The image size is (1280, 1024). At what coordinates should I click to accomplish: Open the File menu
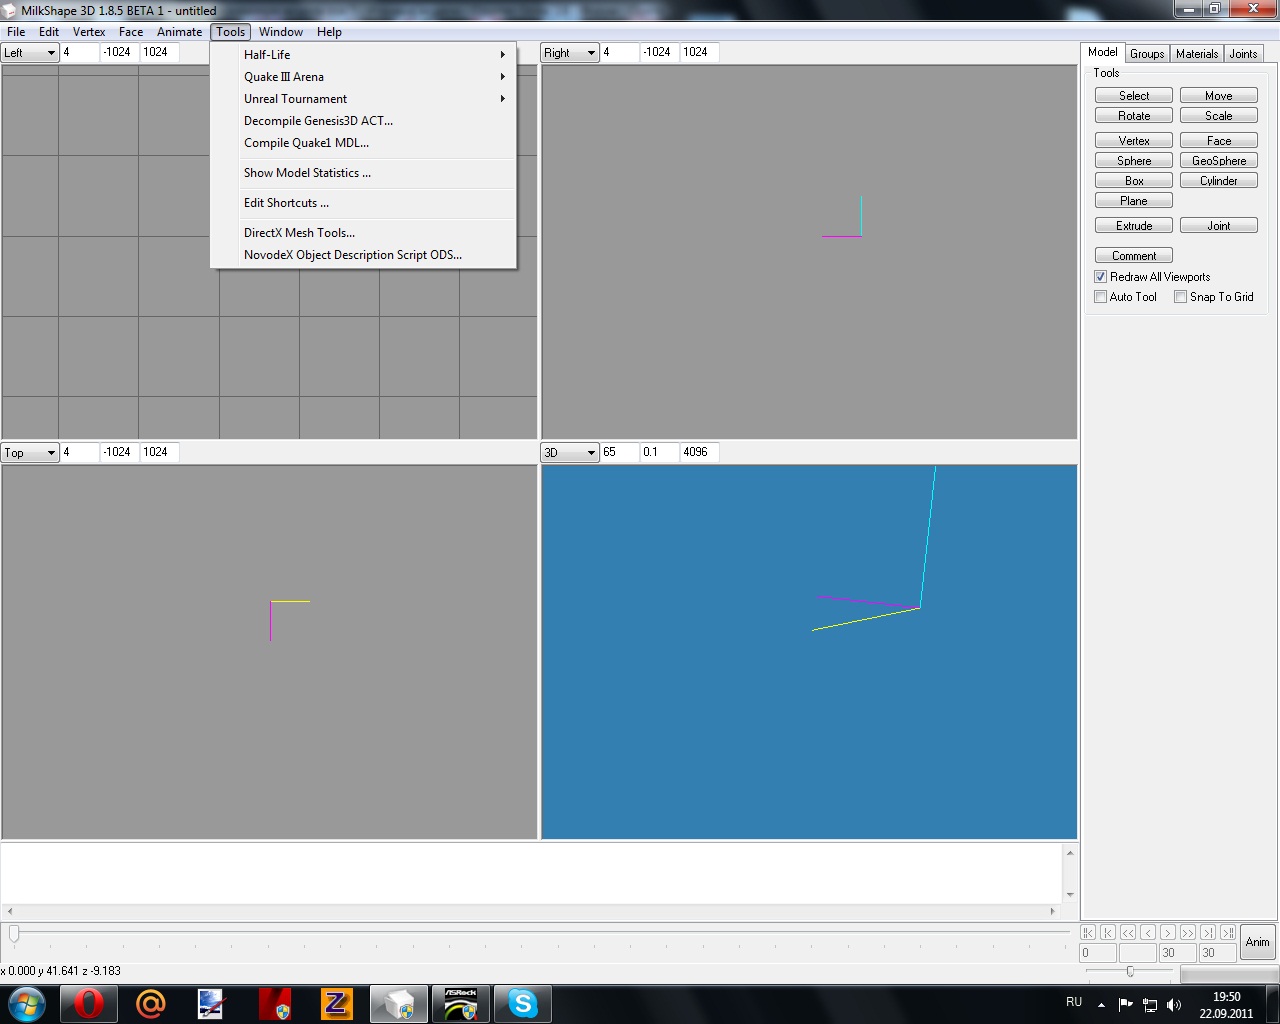(16, 32)
